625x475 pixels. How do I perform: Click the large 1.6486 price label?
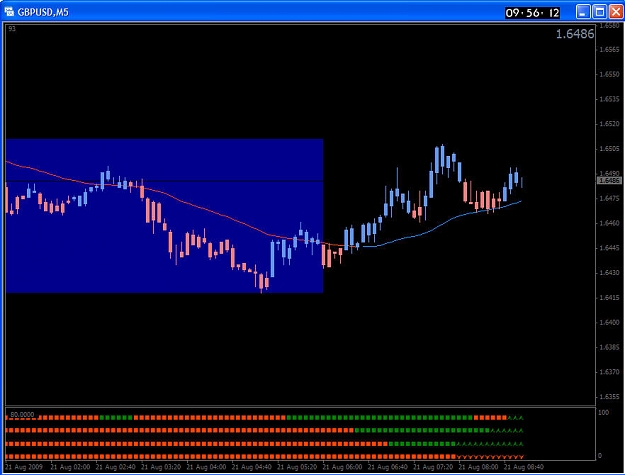575,34
